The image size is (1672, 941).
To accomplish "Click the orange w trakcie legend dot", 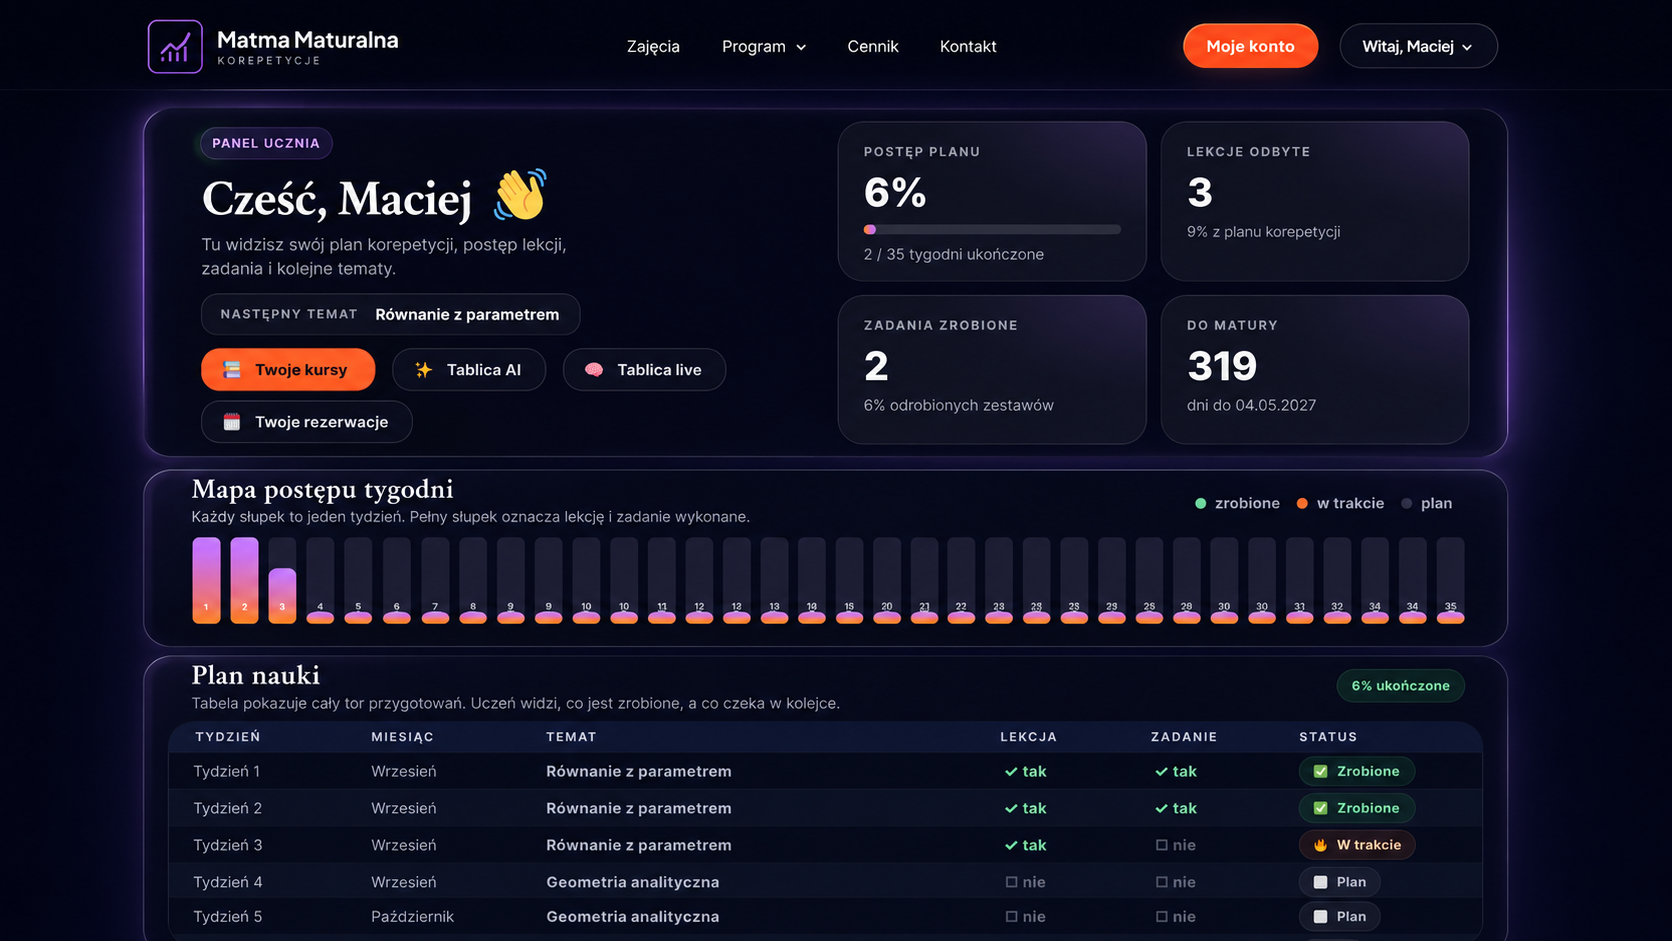I will (1302, 503).
